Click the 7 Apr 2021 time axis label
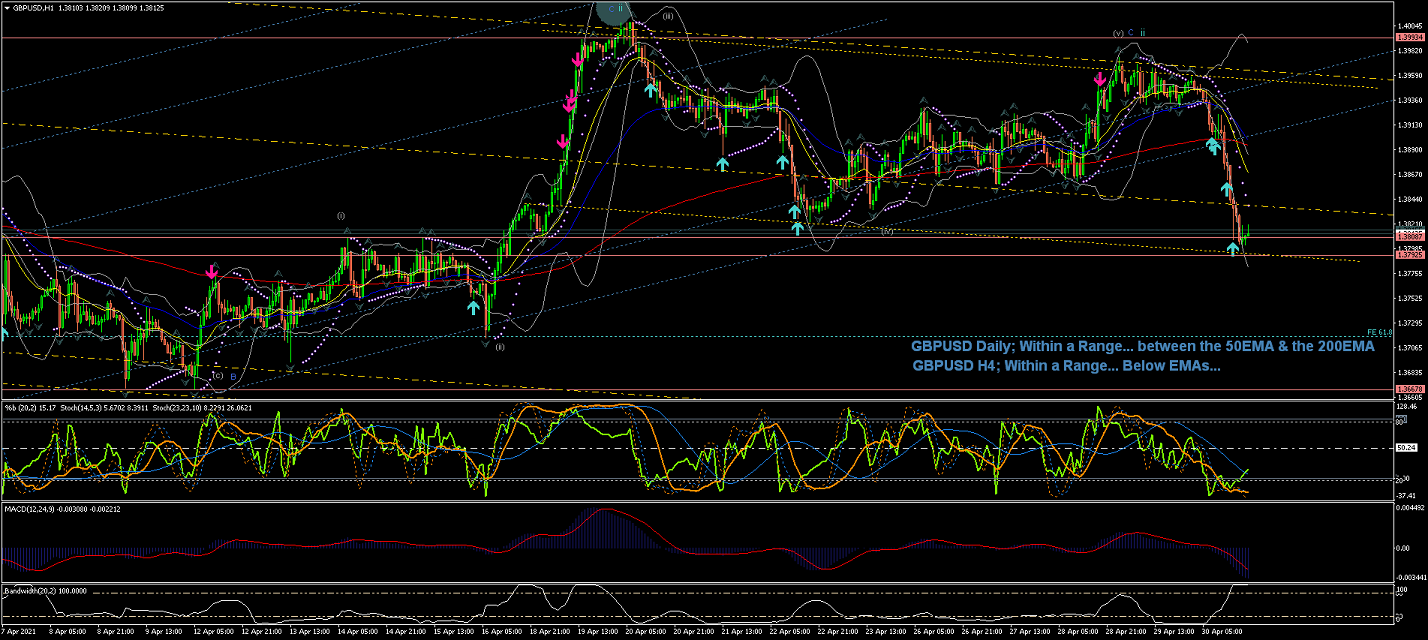1428x640 pixels. (18, 632)
